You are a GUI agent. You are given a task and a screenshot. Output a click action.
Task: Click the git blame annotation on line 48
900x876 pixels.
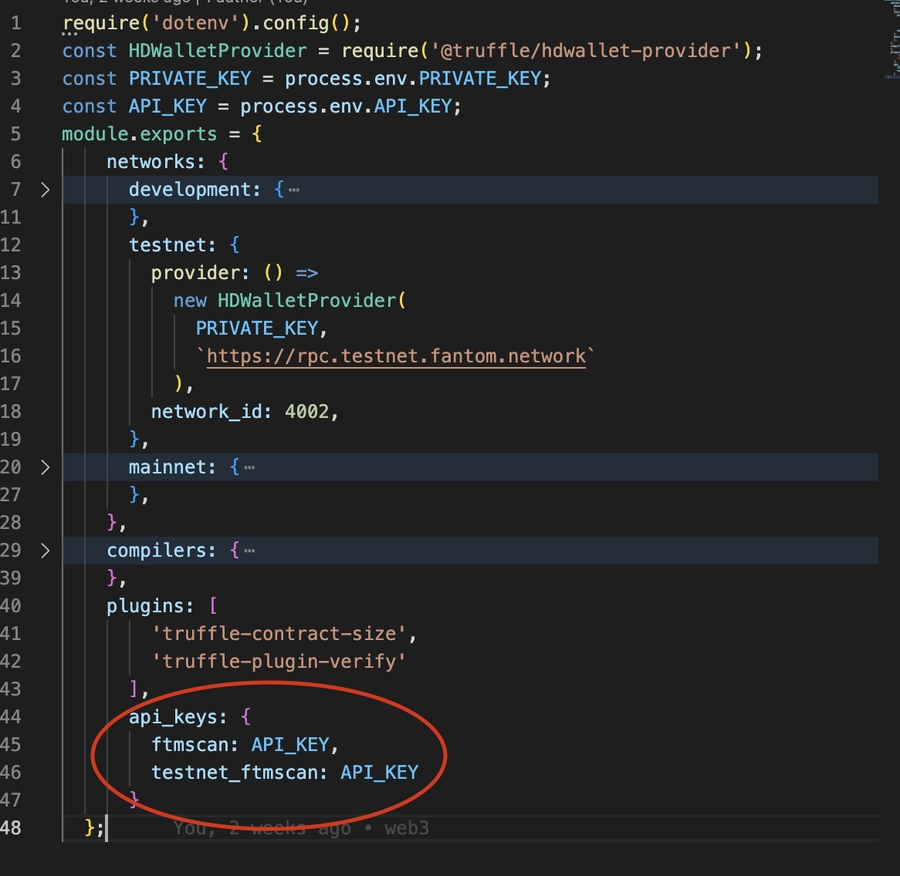[300, 828]
